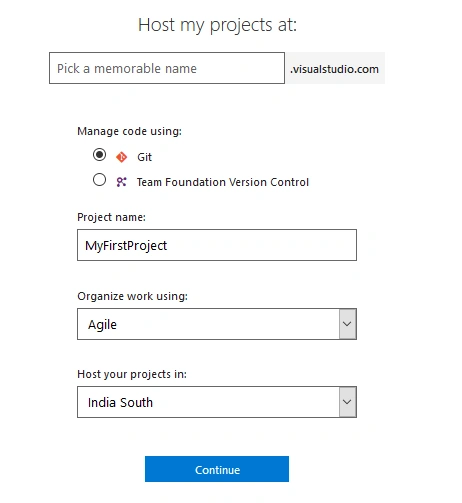The height and width of the screenshot is (503, 462).
Task: Click the Host my projects at heading
Action: coord(217,25)
